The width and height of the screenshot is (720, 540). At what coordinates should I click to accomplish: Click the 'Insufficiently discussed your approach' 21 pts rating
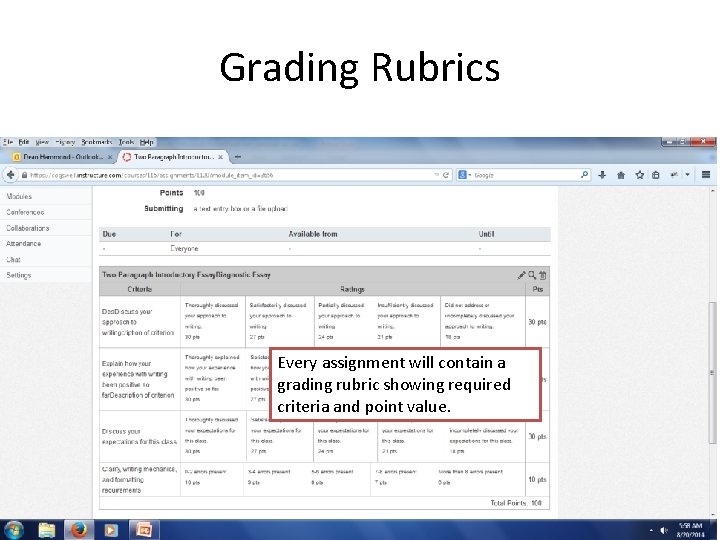[x=406, y=321]
